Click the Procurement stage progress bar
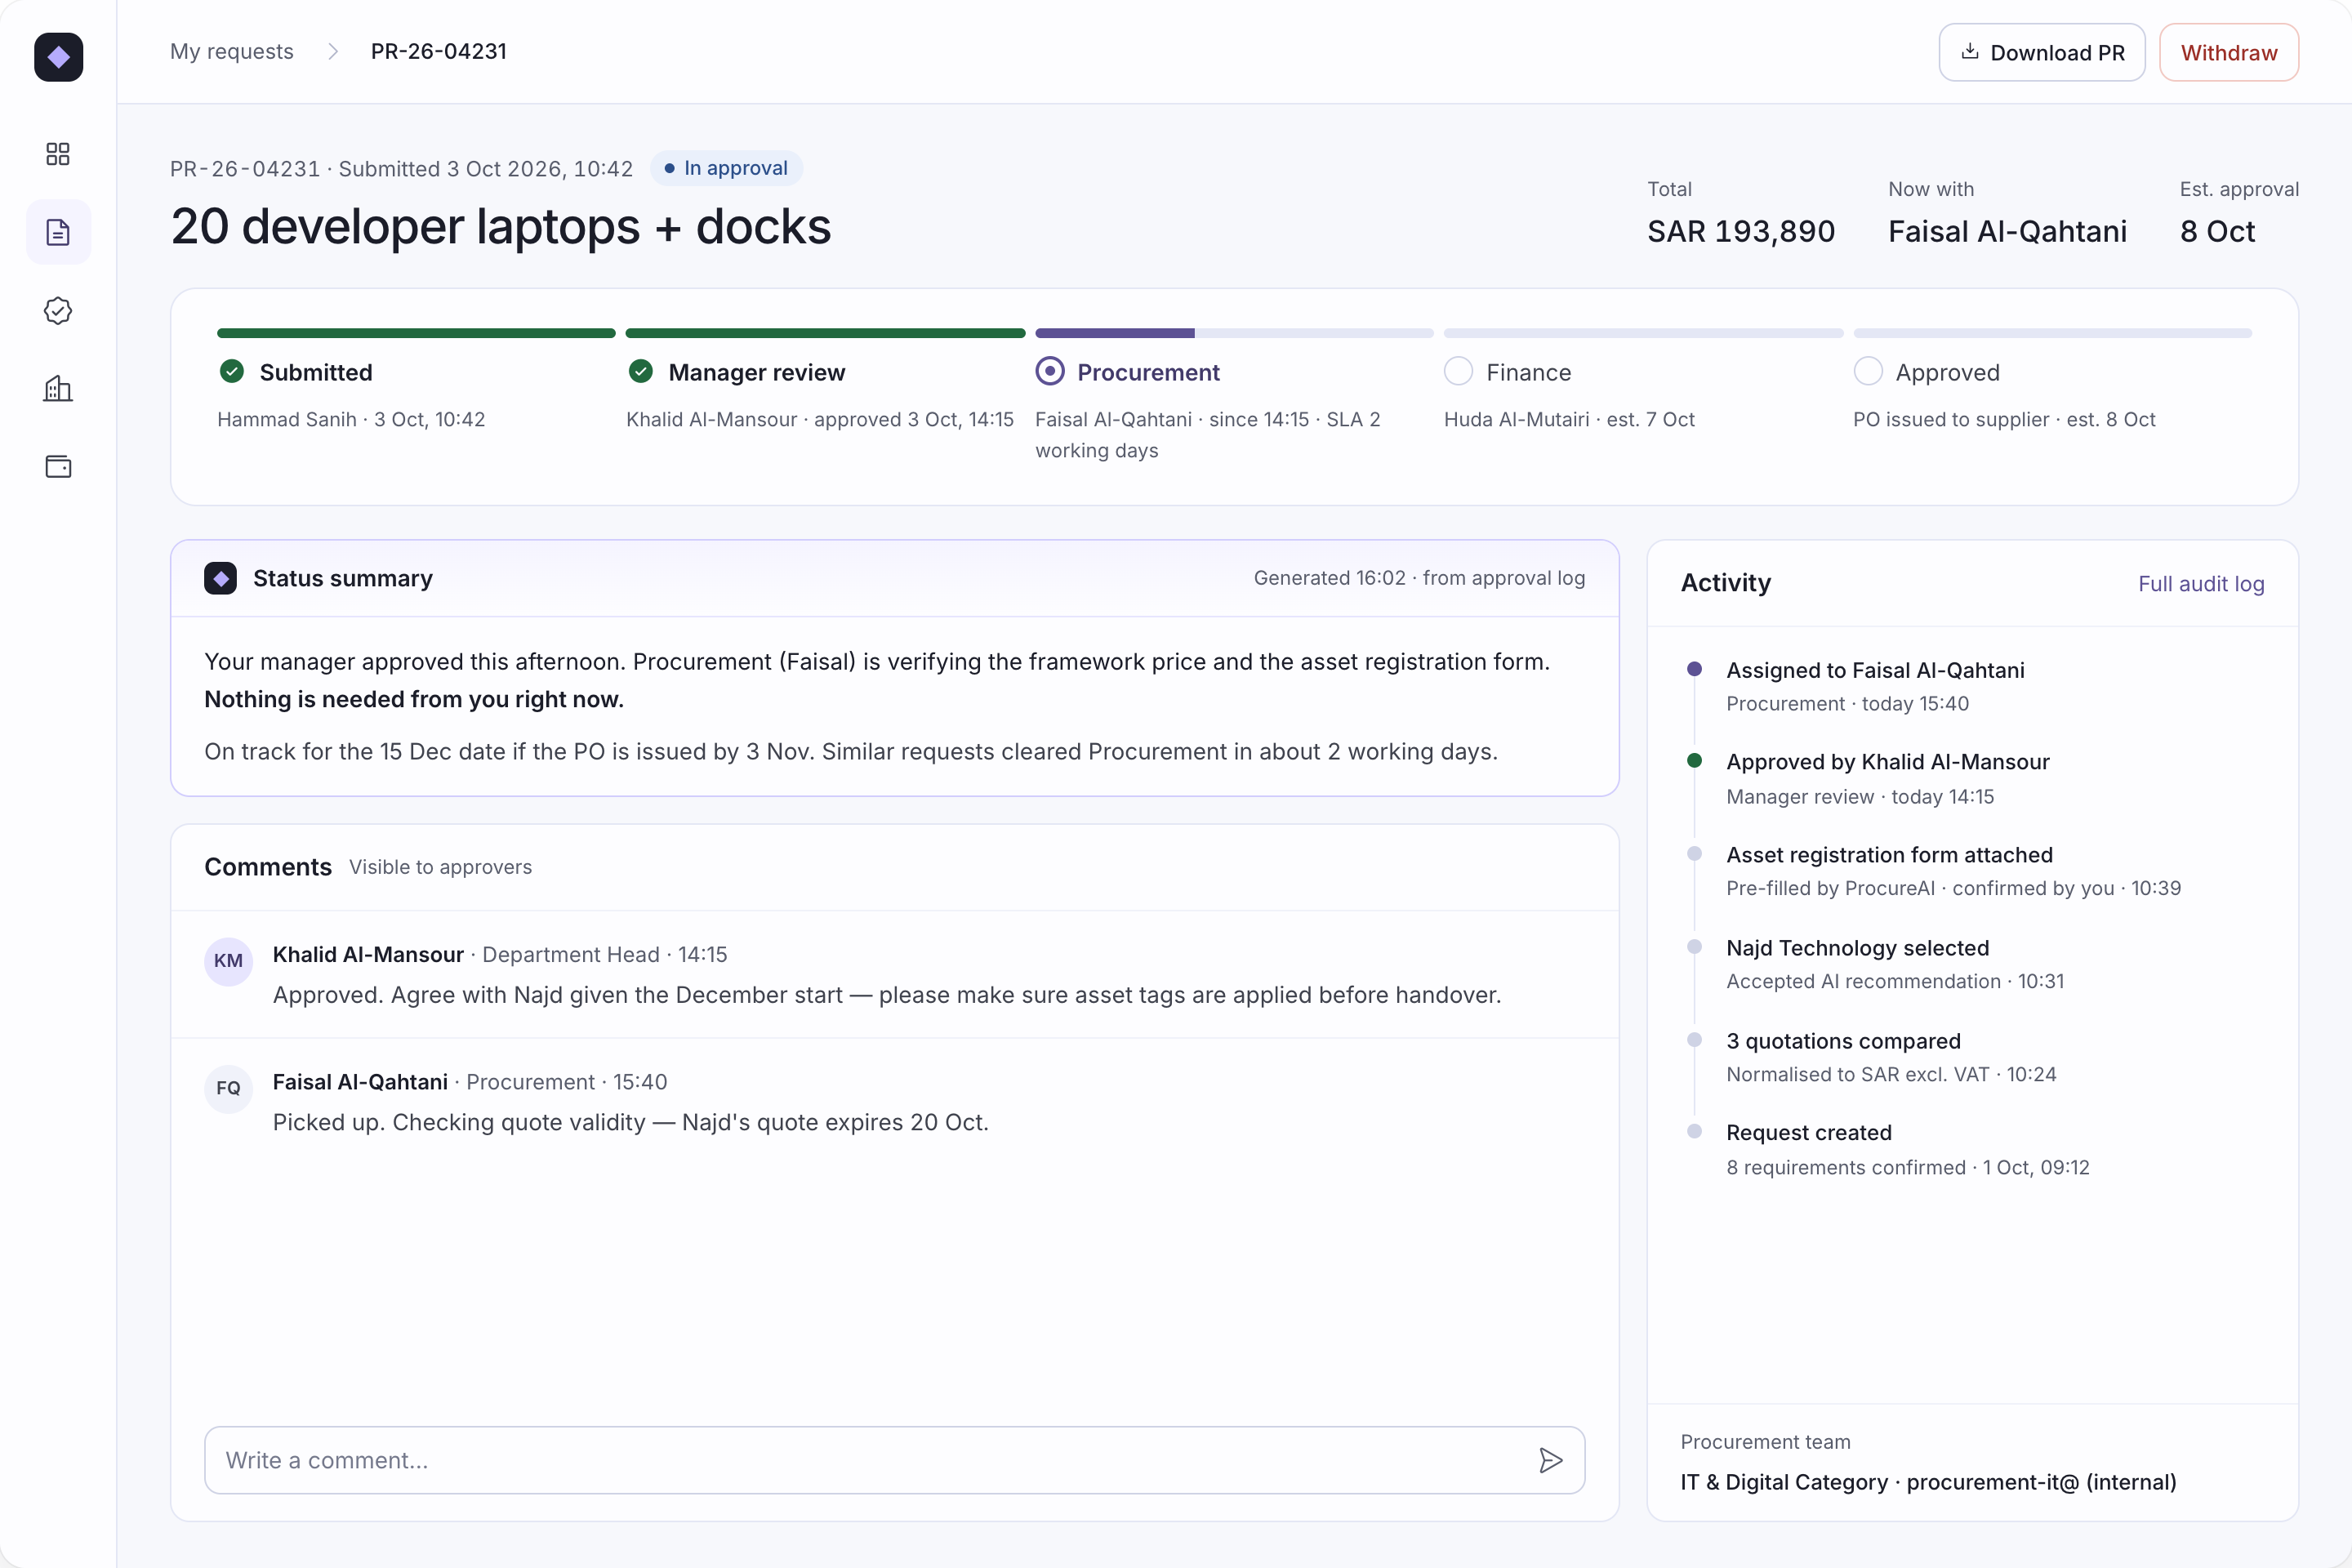 point(1234,333)
